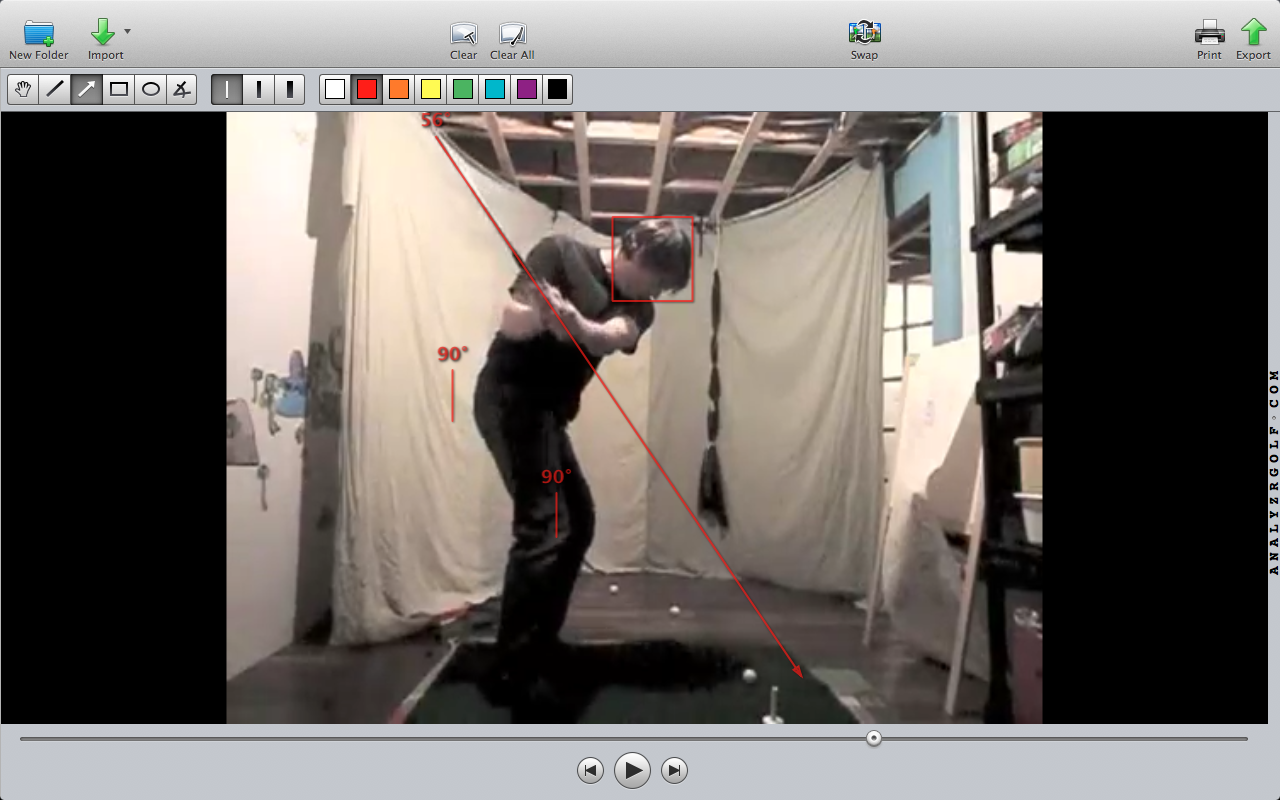Open the Import dropdown arrow
Viewport: 1280px width, 800px height.
click(x=127, y=32)
